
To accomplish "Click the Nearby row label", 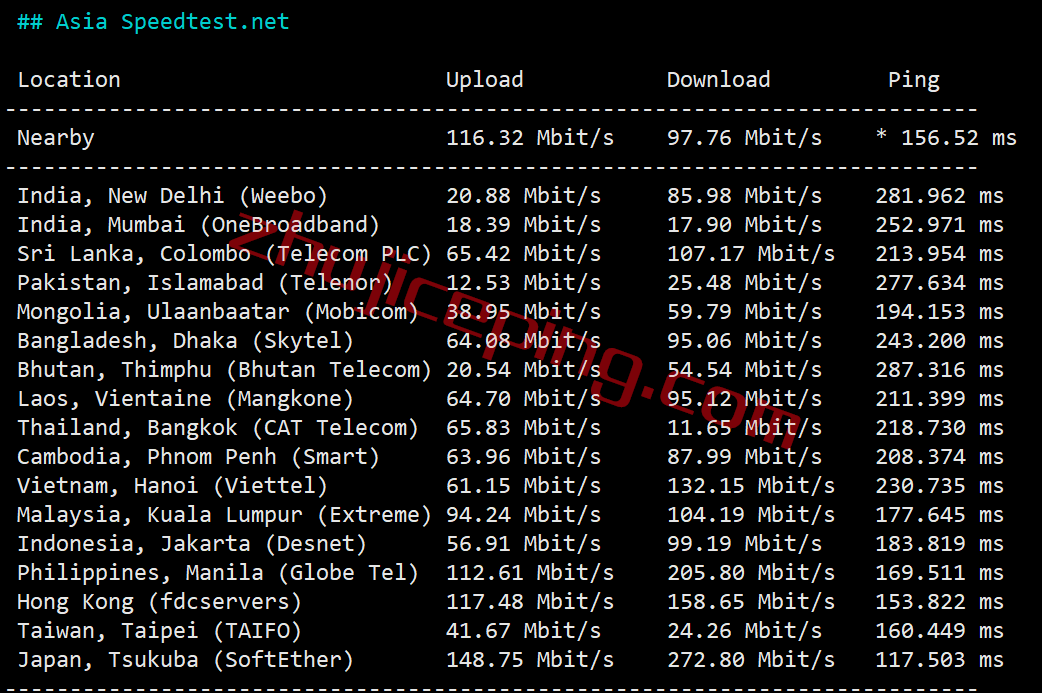I will 56,138.
